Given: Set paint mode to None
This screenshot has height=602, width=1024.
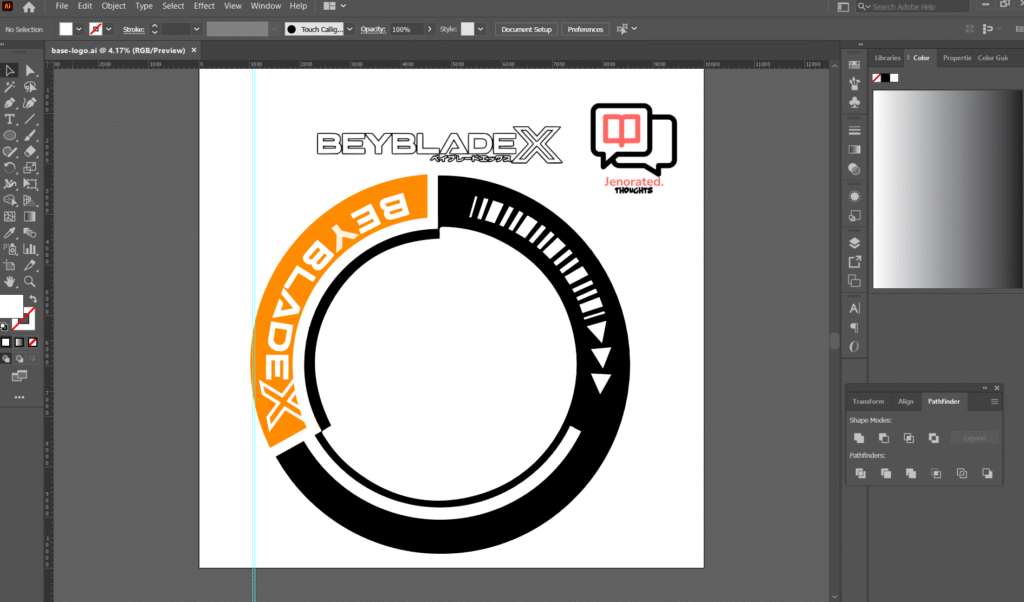Looking at the screenshot, I should pos(33,342).
